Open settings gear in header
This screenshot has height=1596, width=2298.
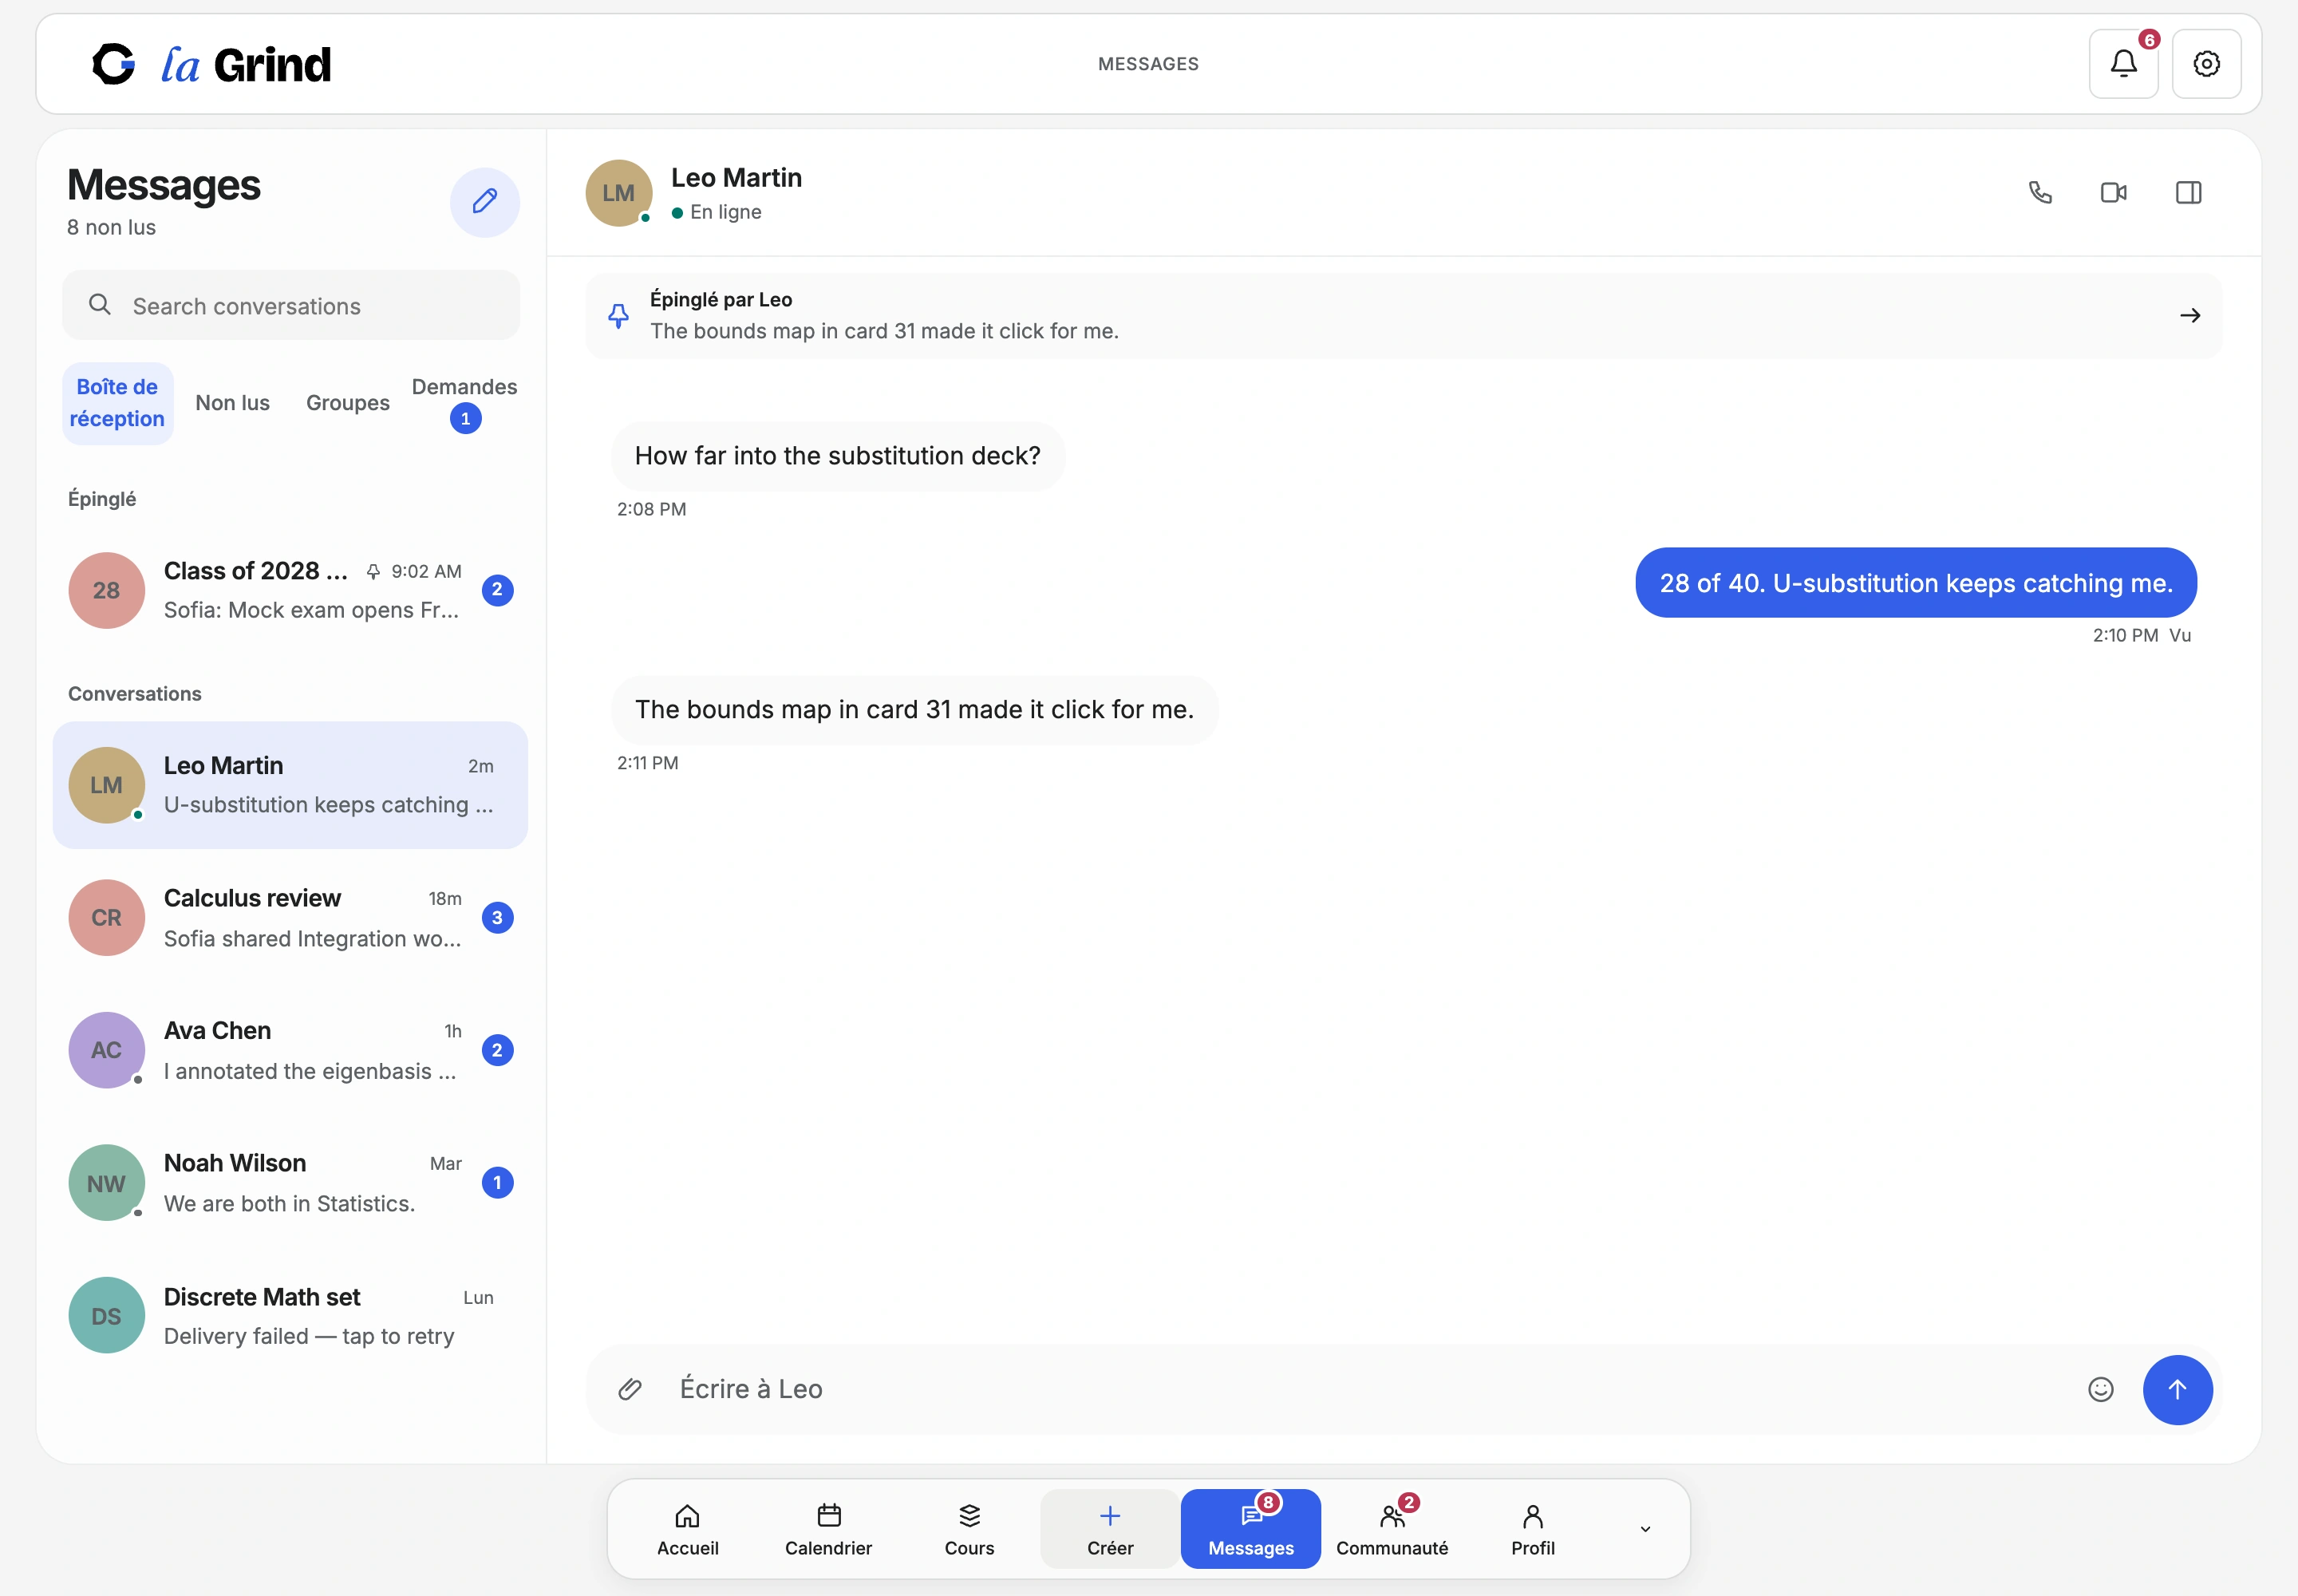pyautogui.click(x=2206, y=64)
